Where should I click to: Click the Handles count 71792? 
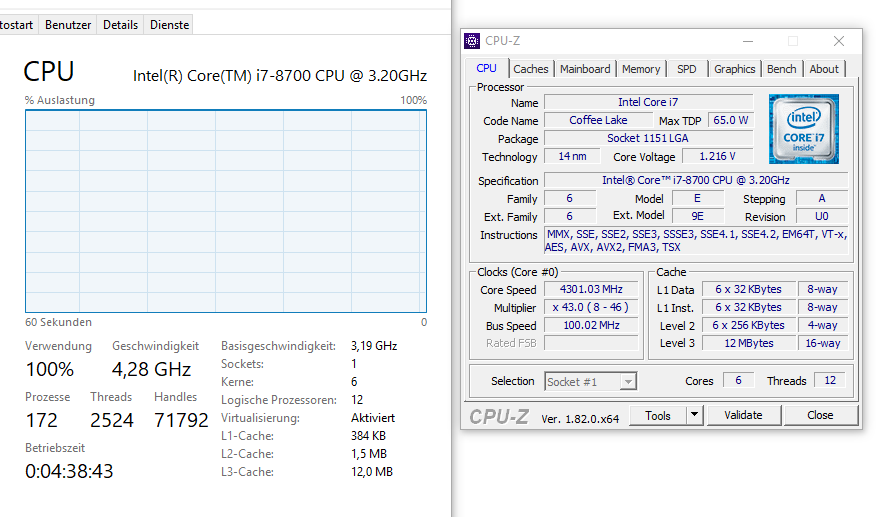coord(181,420)
